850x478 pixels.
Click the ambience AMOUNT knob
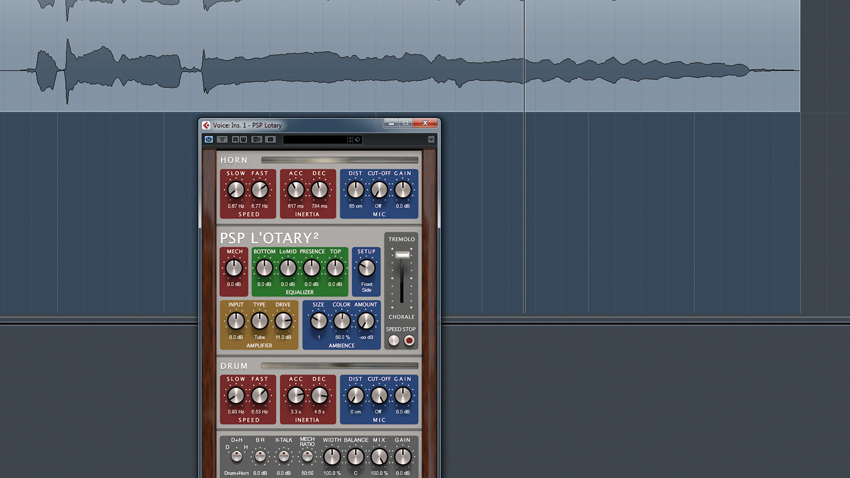coord(366,321)
